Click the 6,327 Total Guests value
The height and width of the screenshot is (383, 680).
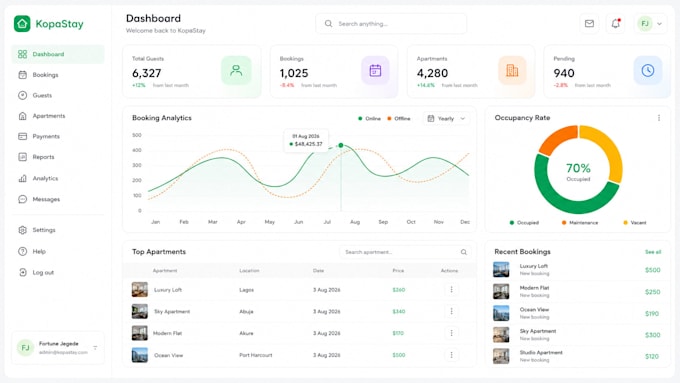point(147,73)
